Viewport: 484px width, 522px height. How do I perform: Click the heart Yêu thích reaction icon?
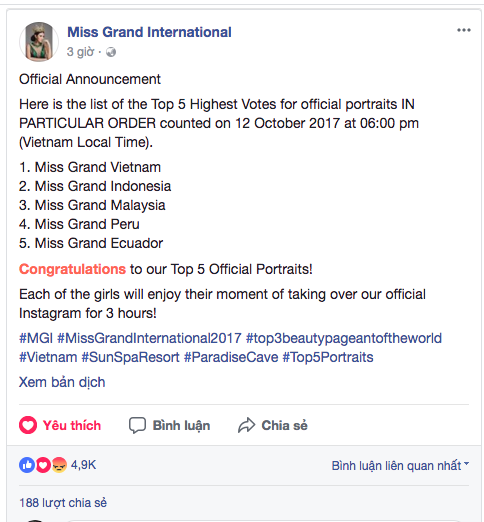[x=28, y=425]
